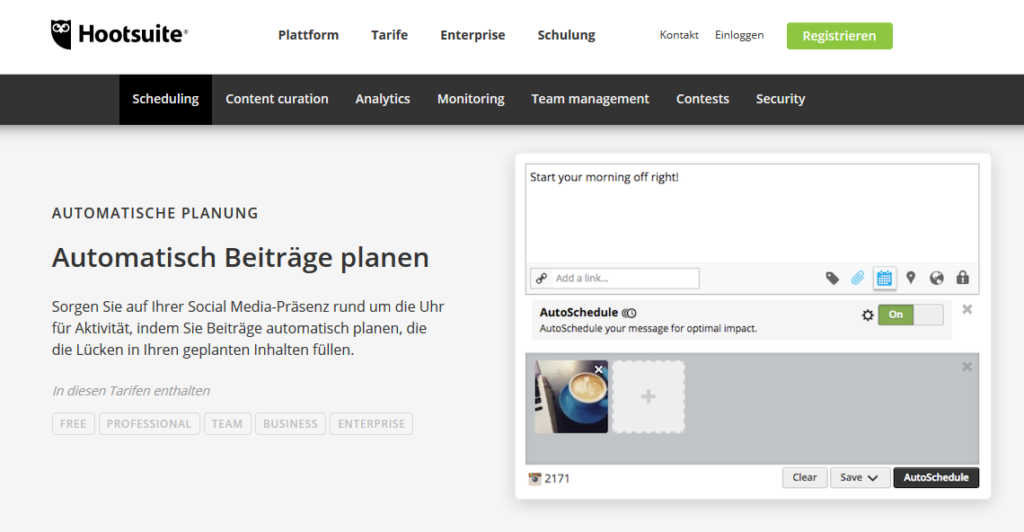Select the BUSINESS plan tag
The width and height of the screenshot is (1024, 532).
(x=290, y=424)
